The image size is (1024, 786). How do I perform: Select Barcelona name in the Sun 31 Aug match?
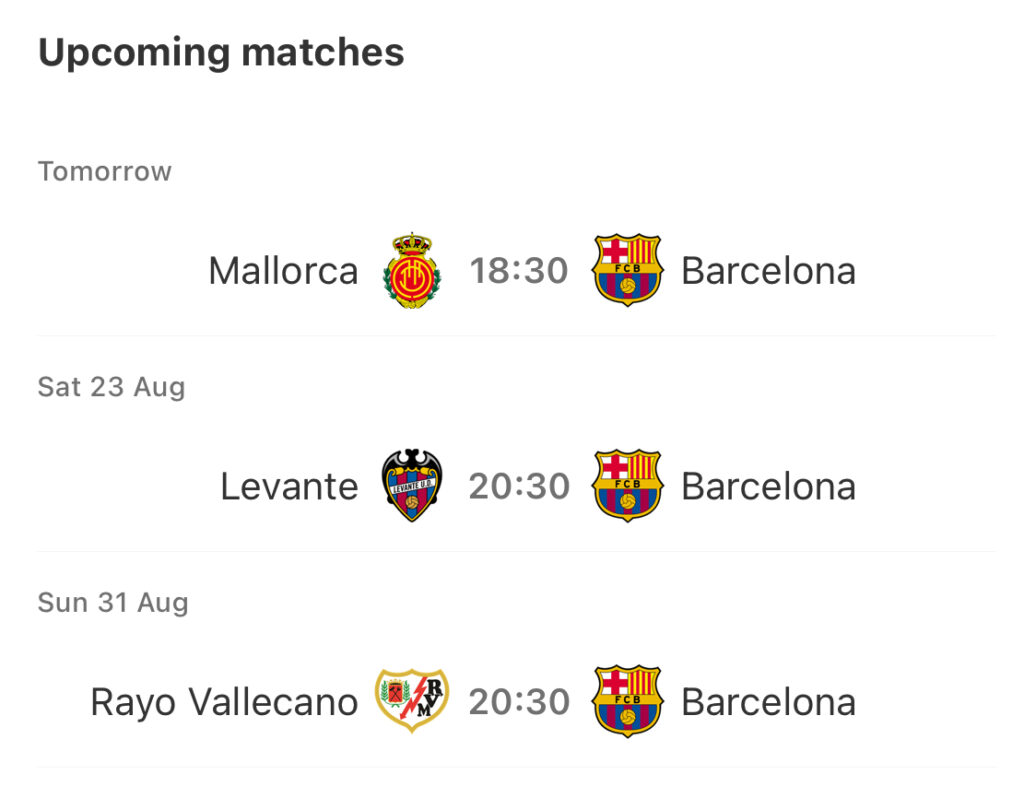769,702
